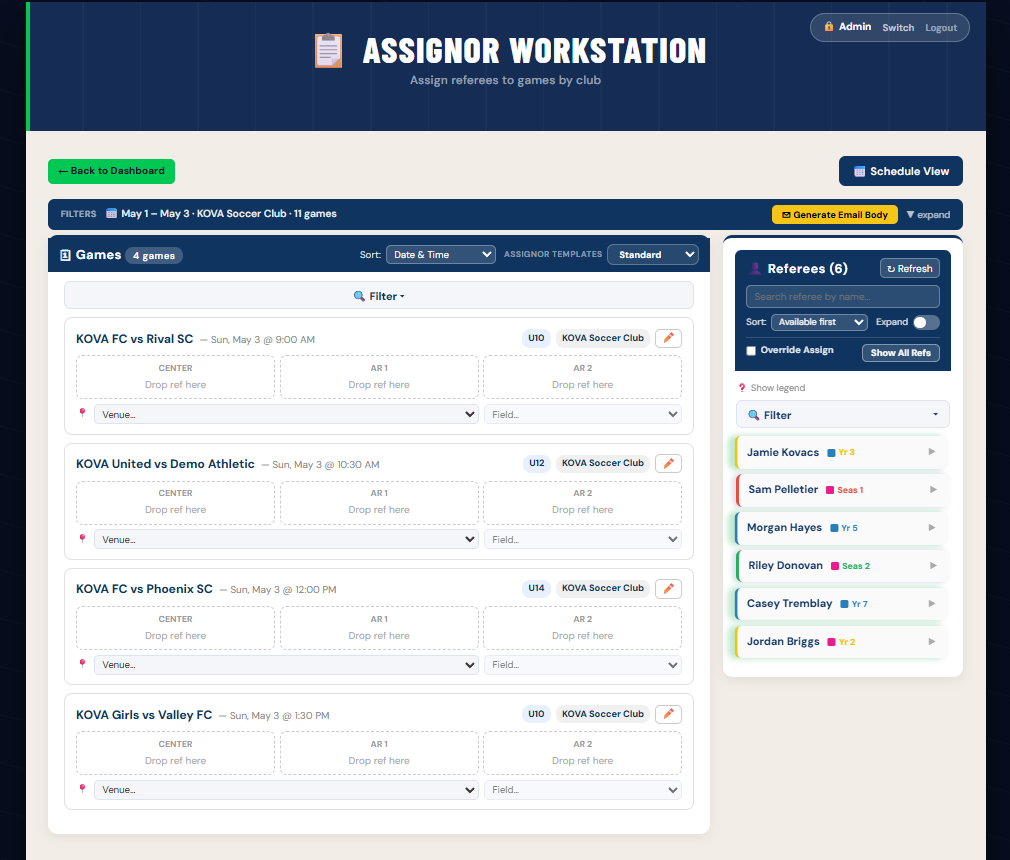Open Schedule View
Image resolution: width=1010 pixels, height=860 pixels.
pos(900,171)
